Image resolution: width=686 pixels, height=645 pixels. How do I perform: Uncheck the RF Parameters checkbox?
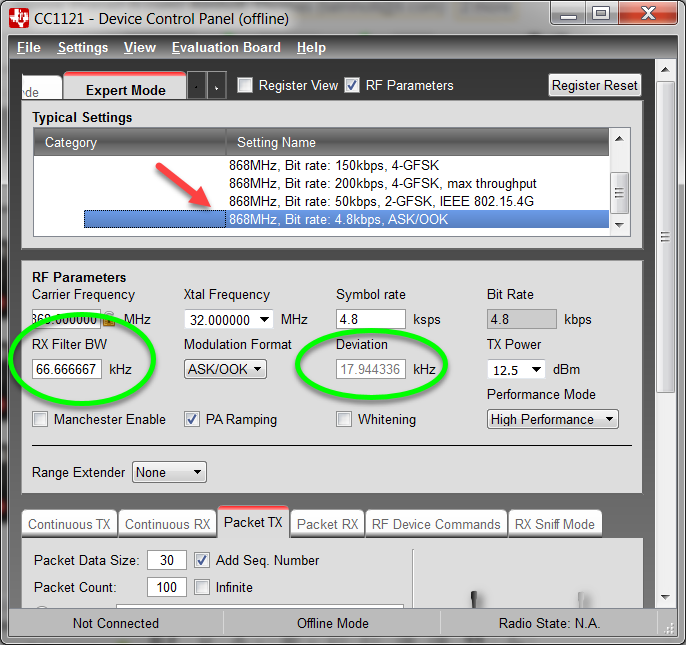(x=352, y=85)
